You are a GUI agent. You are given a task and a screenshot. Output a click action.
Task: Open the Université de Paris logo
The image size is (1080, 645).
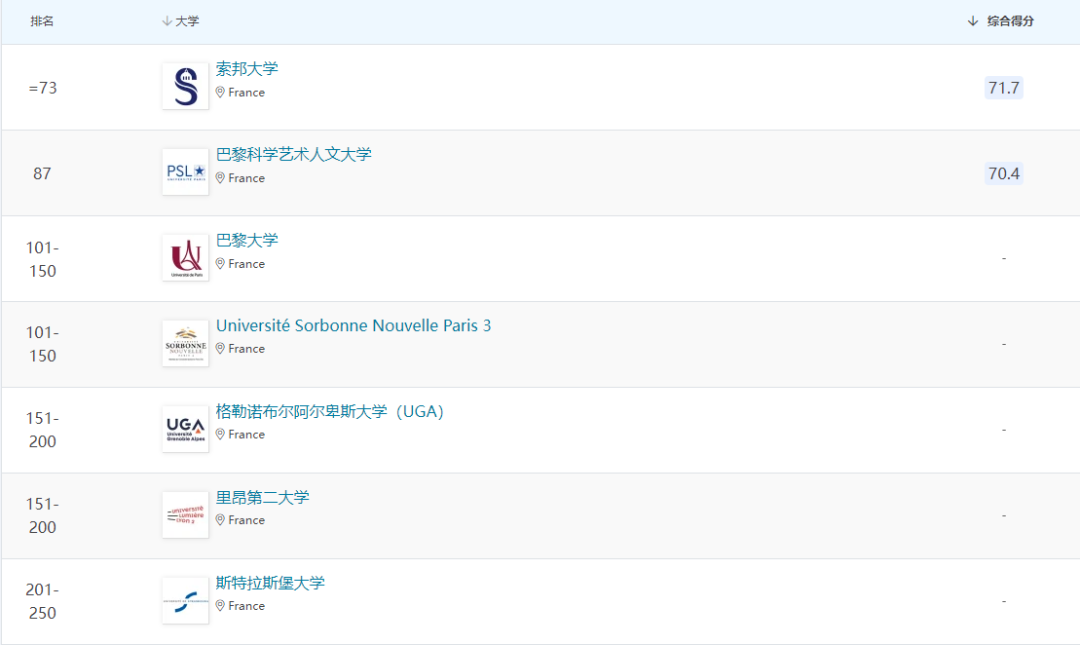tap(185, 258)
